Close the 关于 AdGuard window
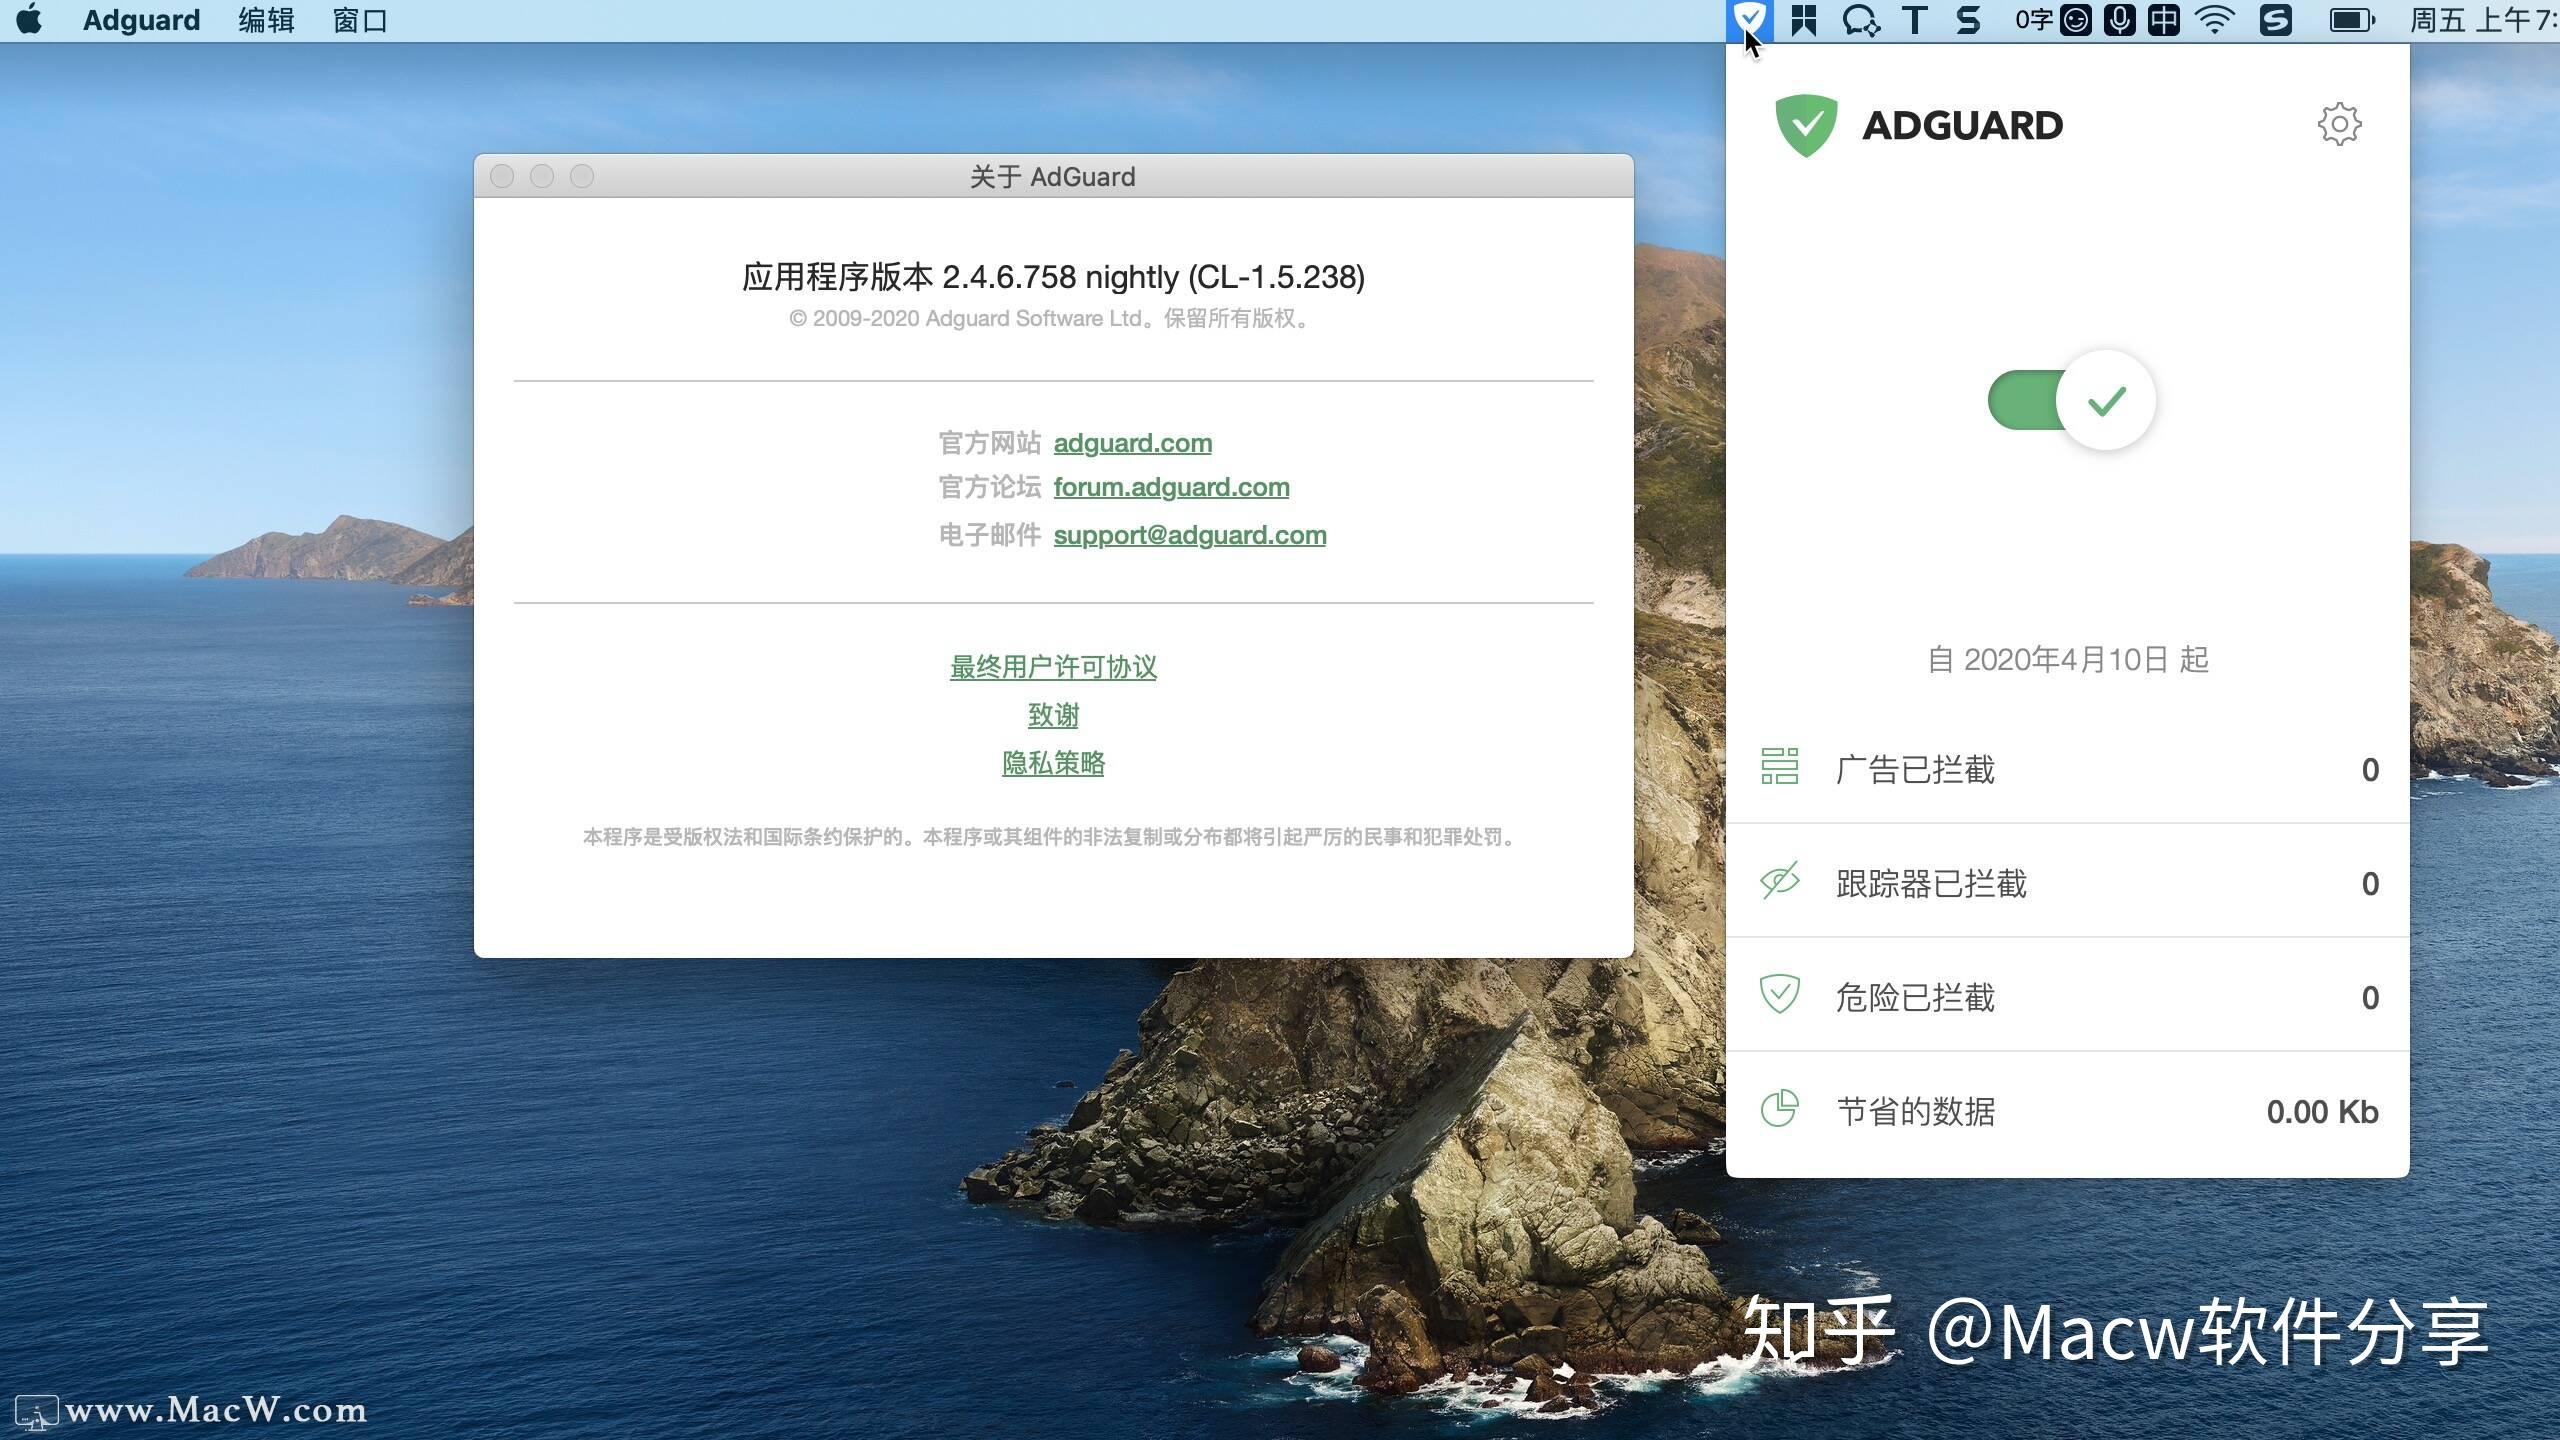Viewport: 2560px width, 1440px height. point(502,176)
